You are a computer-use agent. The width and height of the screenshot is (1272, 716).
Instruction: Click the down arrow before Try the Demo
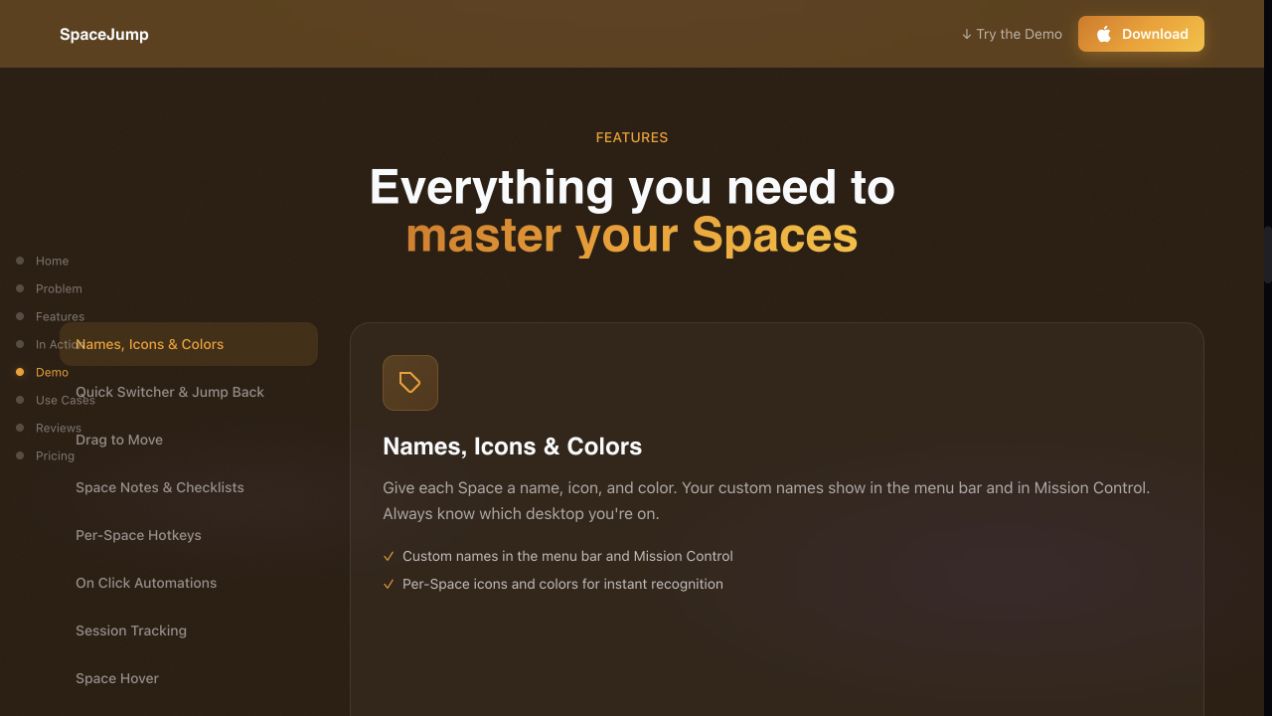(966, 34)
